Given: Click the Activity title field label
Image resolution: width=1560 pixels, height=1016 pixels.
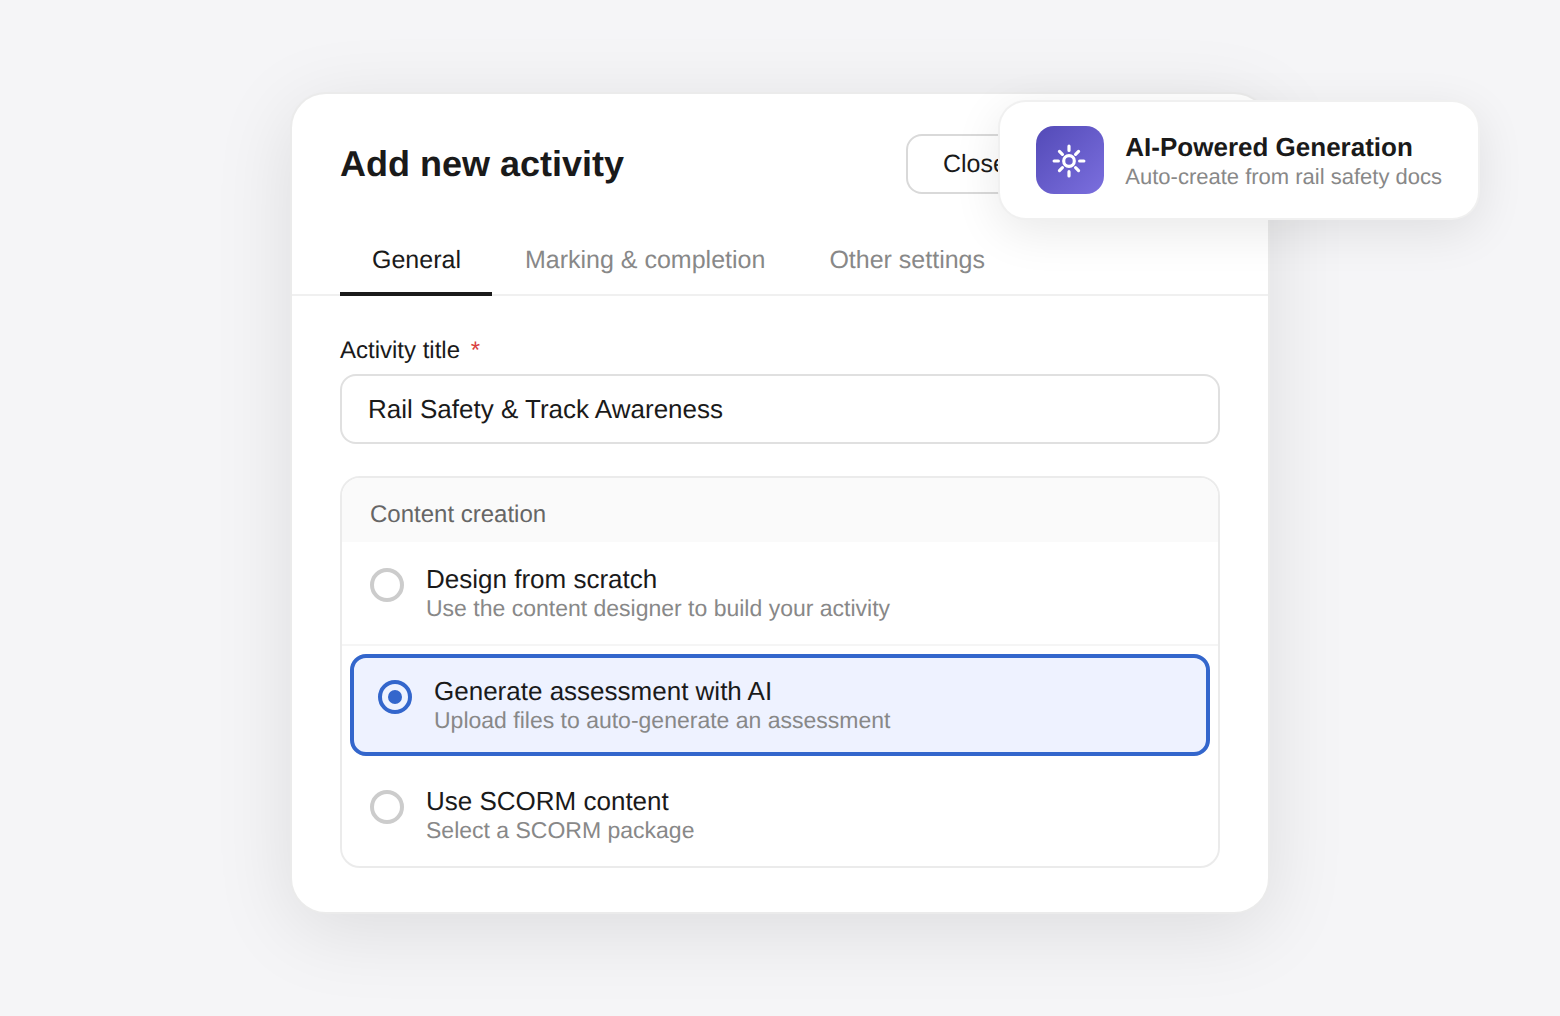Looking at the screenshot, I should click(x=400, y=350).
